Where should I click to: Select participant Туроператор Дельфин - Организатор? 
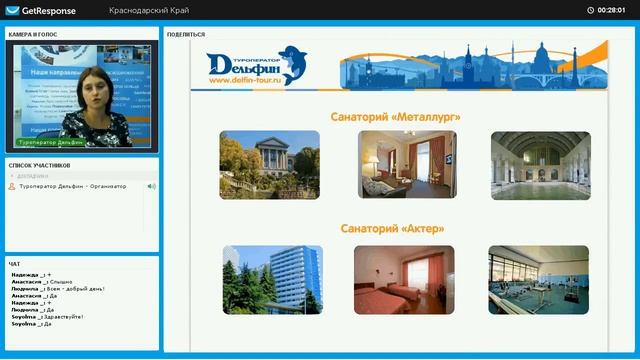tap(73, 187)
